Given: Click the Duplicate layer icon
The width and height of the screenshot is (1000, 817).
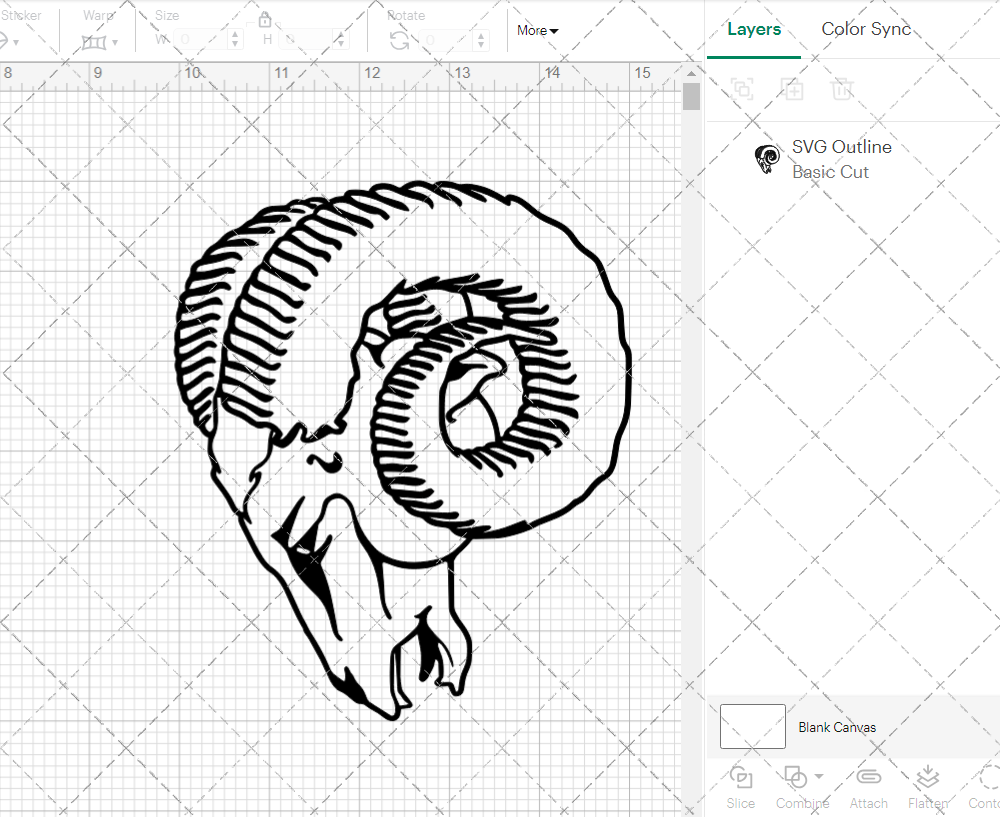Looking at the screenshot, I should click(x=792, y=89).
